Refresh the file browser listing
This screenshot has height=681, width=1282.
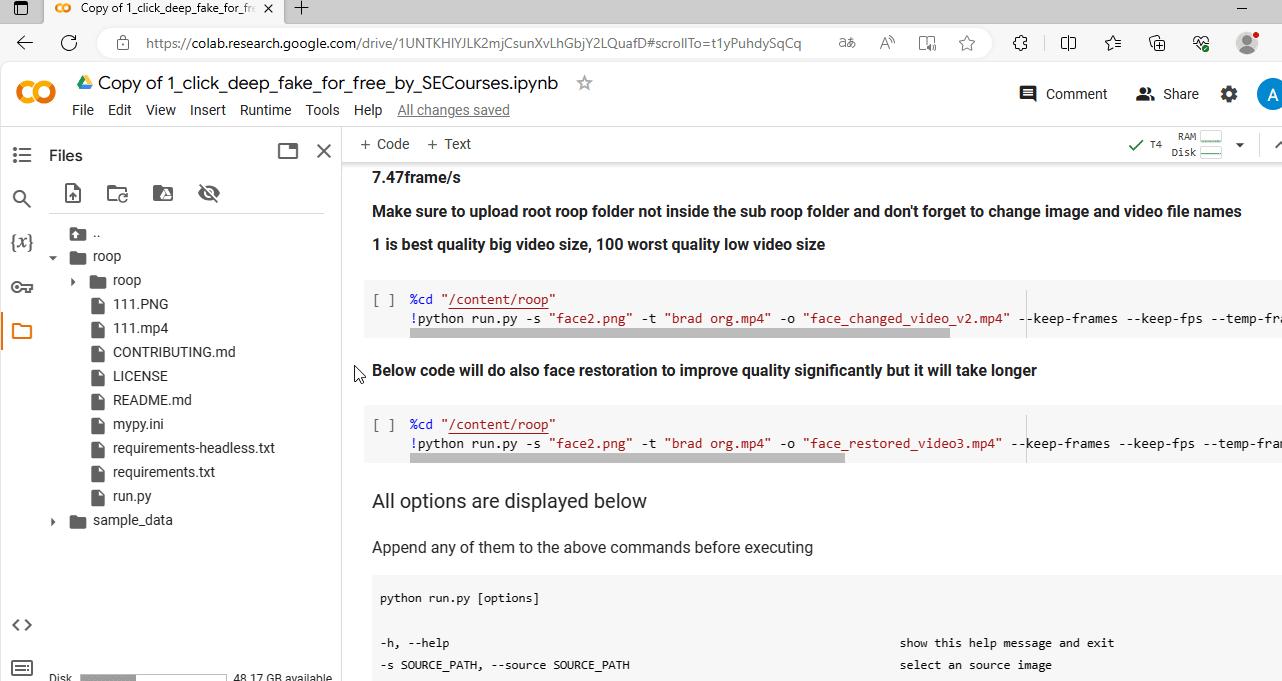[117, 194]
